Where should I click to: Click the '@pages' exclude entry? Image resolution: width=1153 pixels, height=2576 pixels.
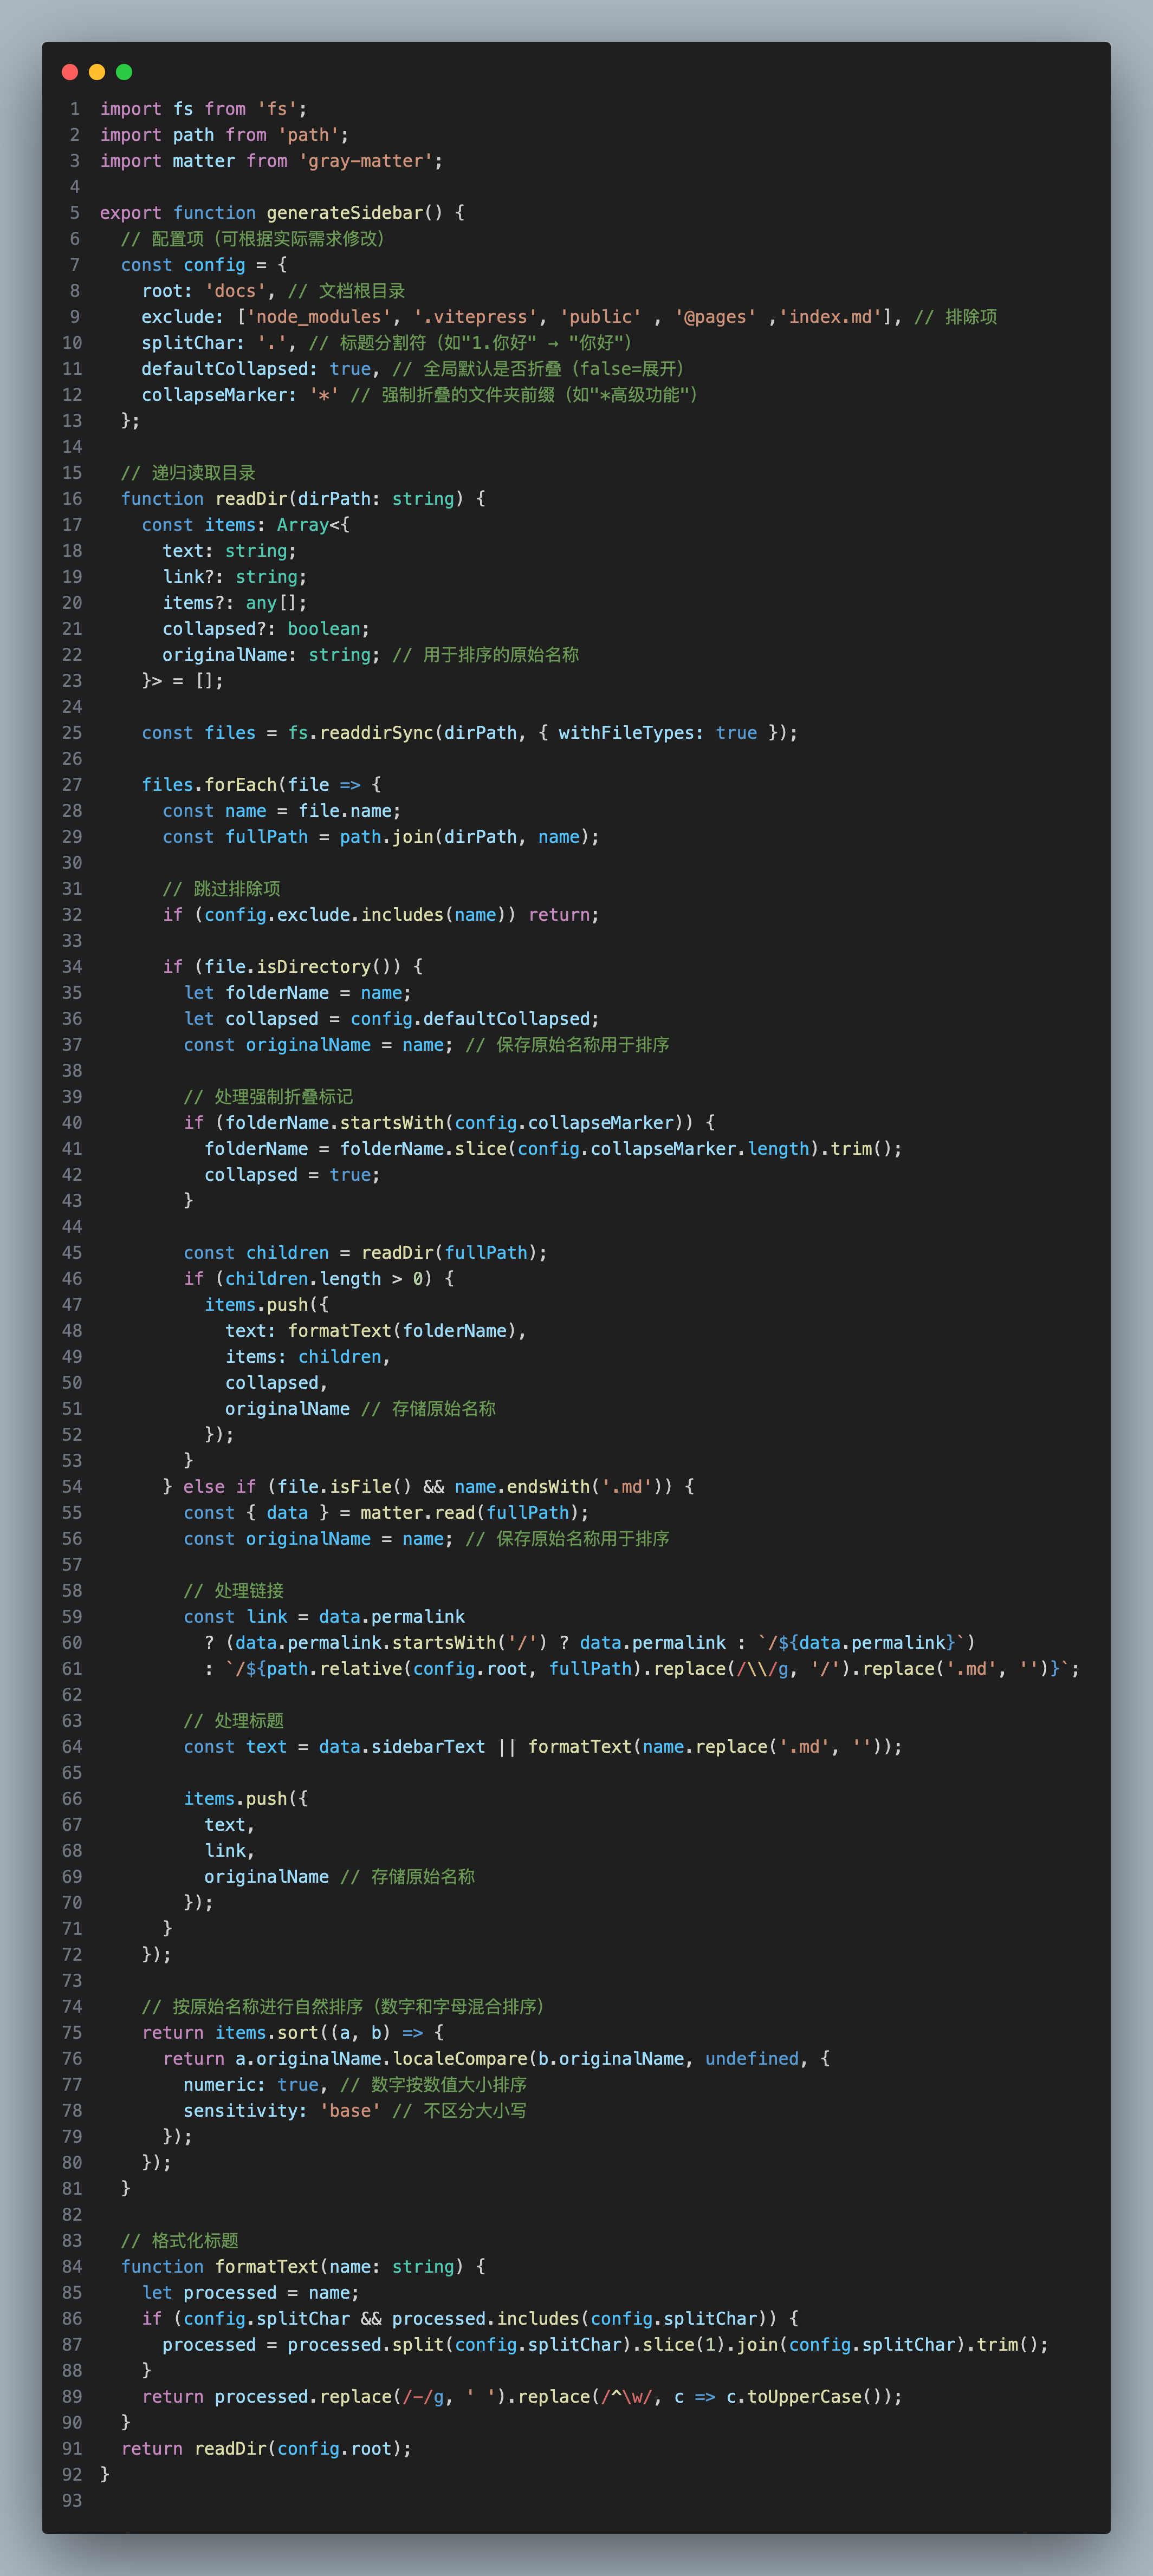715,317
